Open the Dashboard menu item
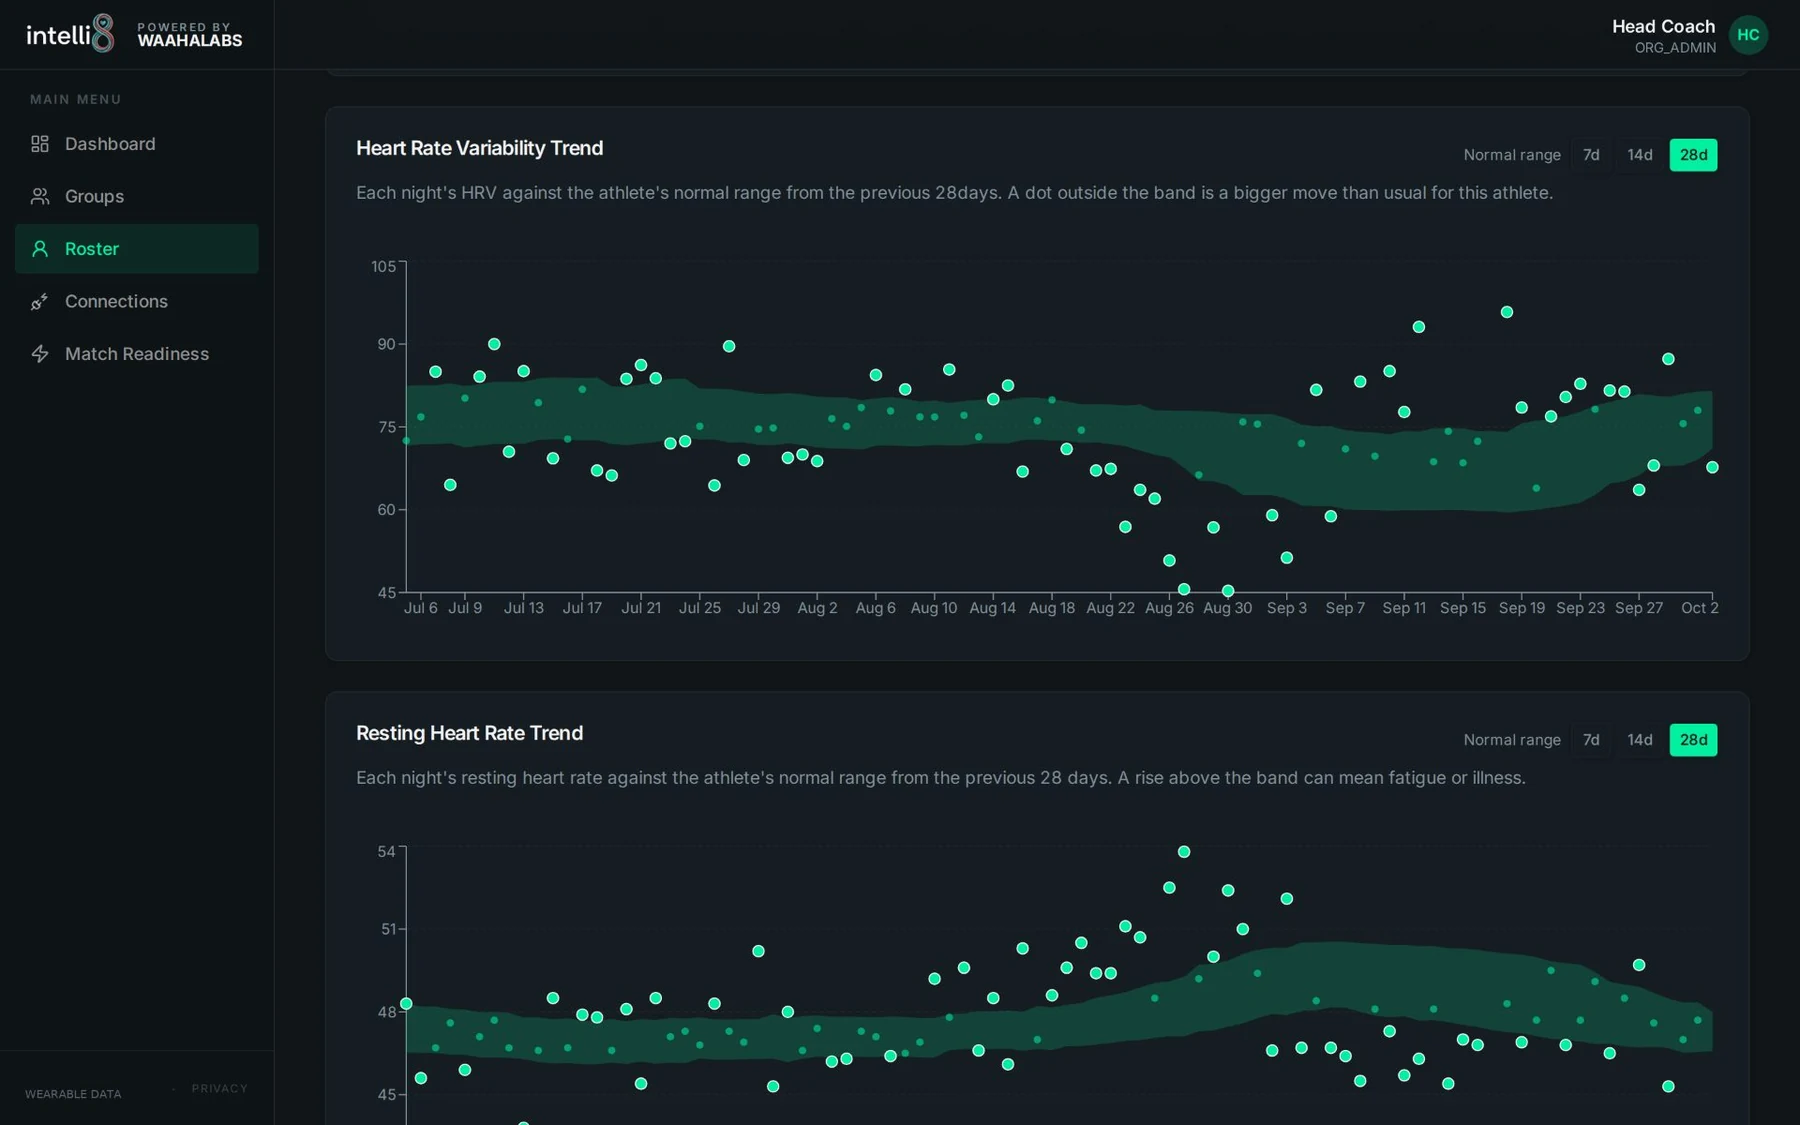Screen dimensions: 1800x1125 (x=137, y=144)
